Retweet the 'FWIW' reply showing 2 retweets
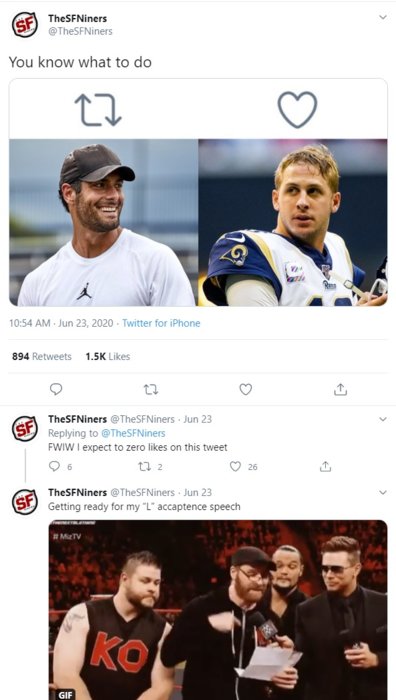396x700 pixels. (x=144, y=467)
